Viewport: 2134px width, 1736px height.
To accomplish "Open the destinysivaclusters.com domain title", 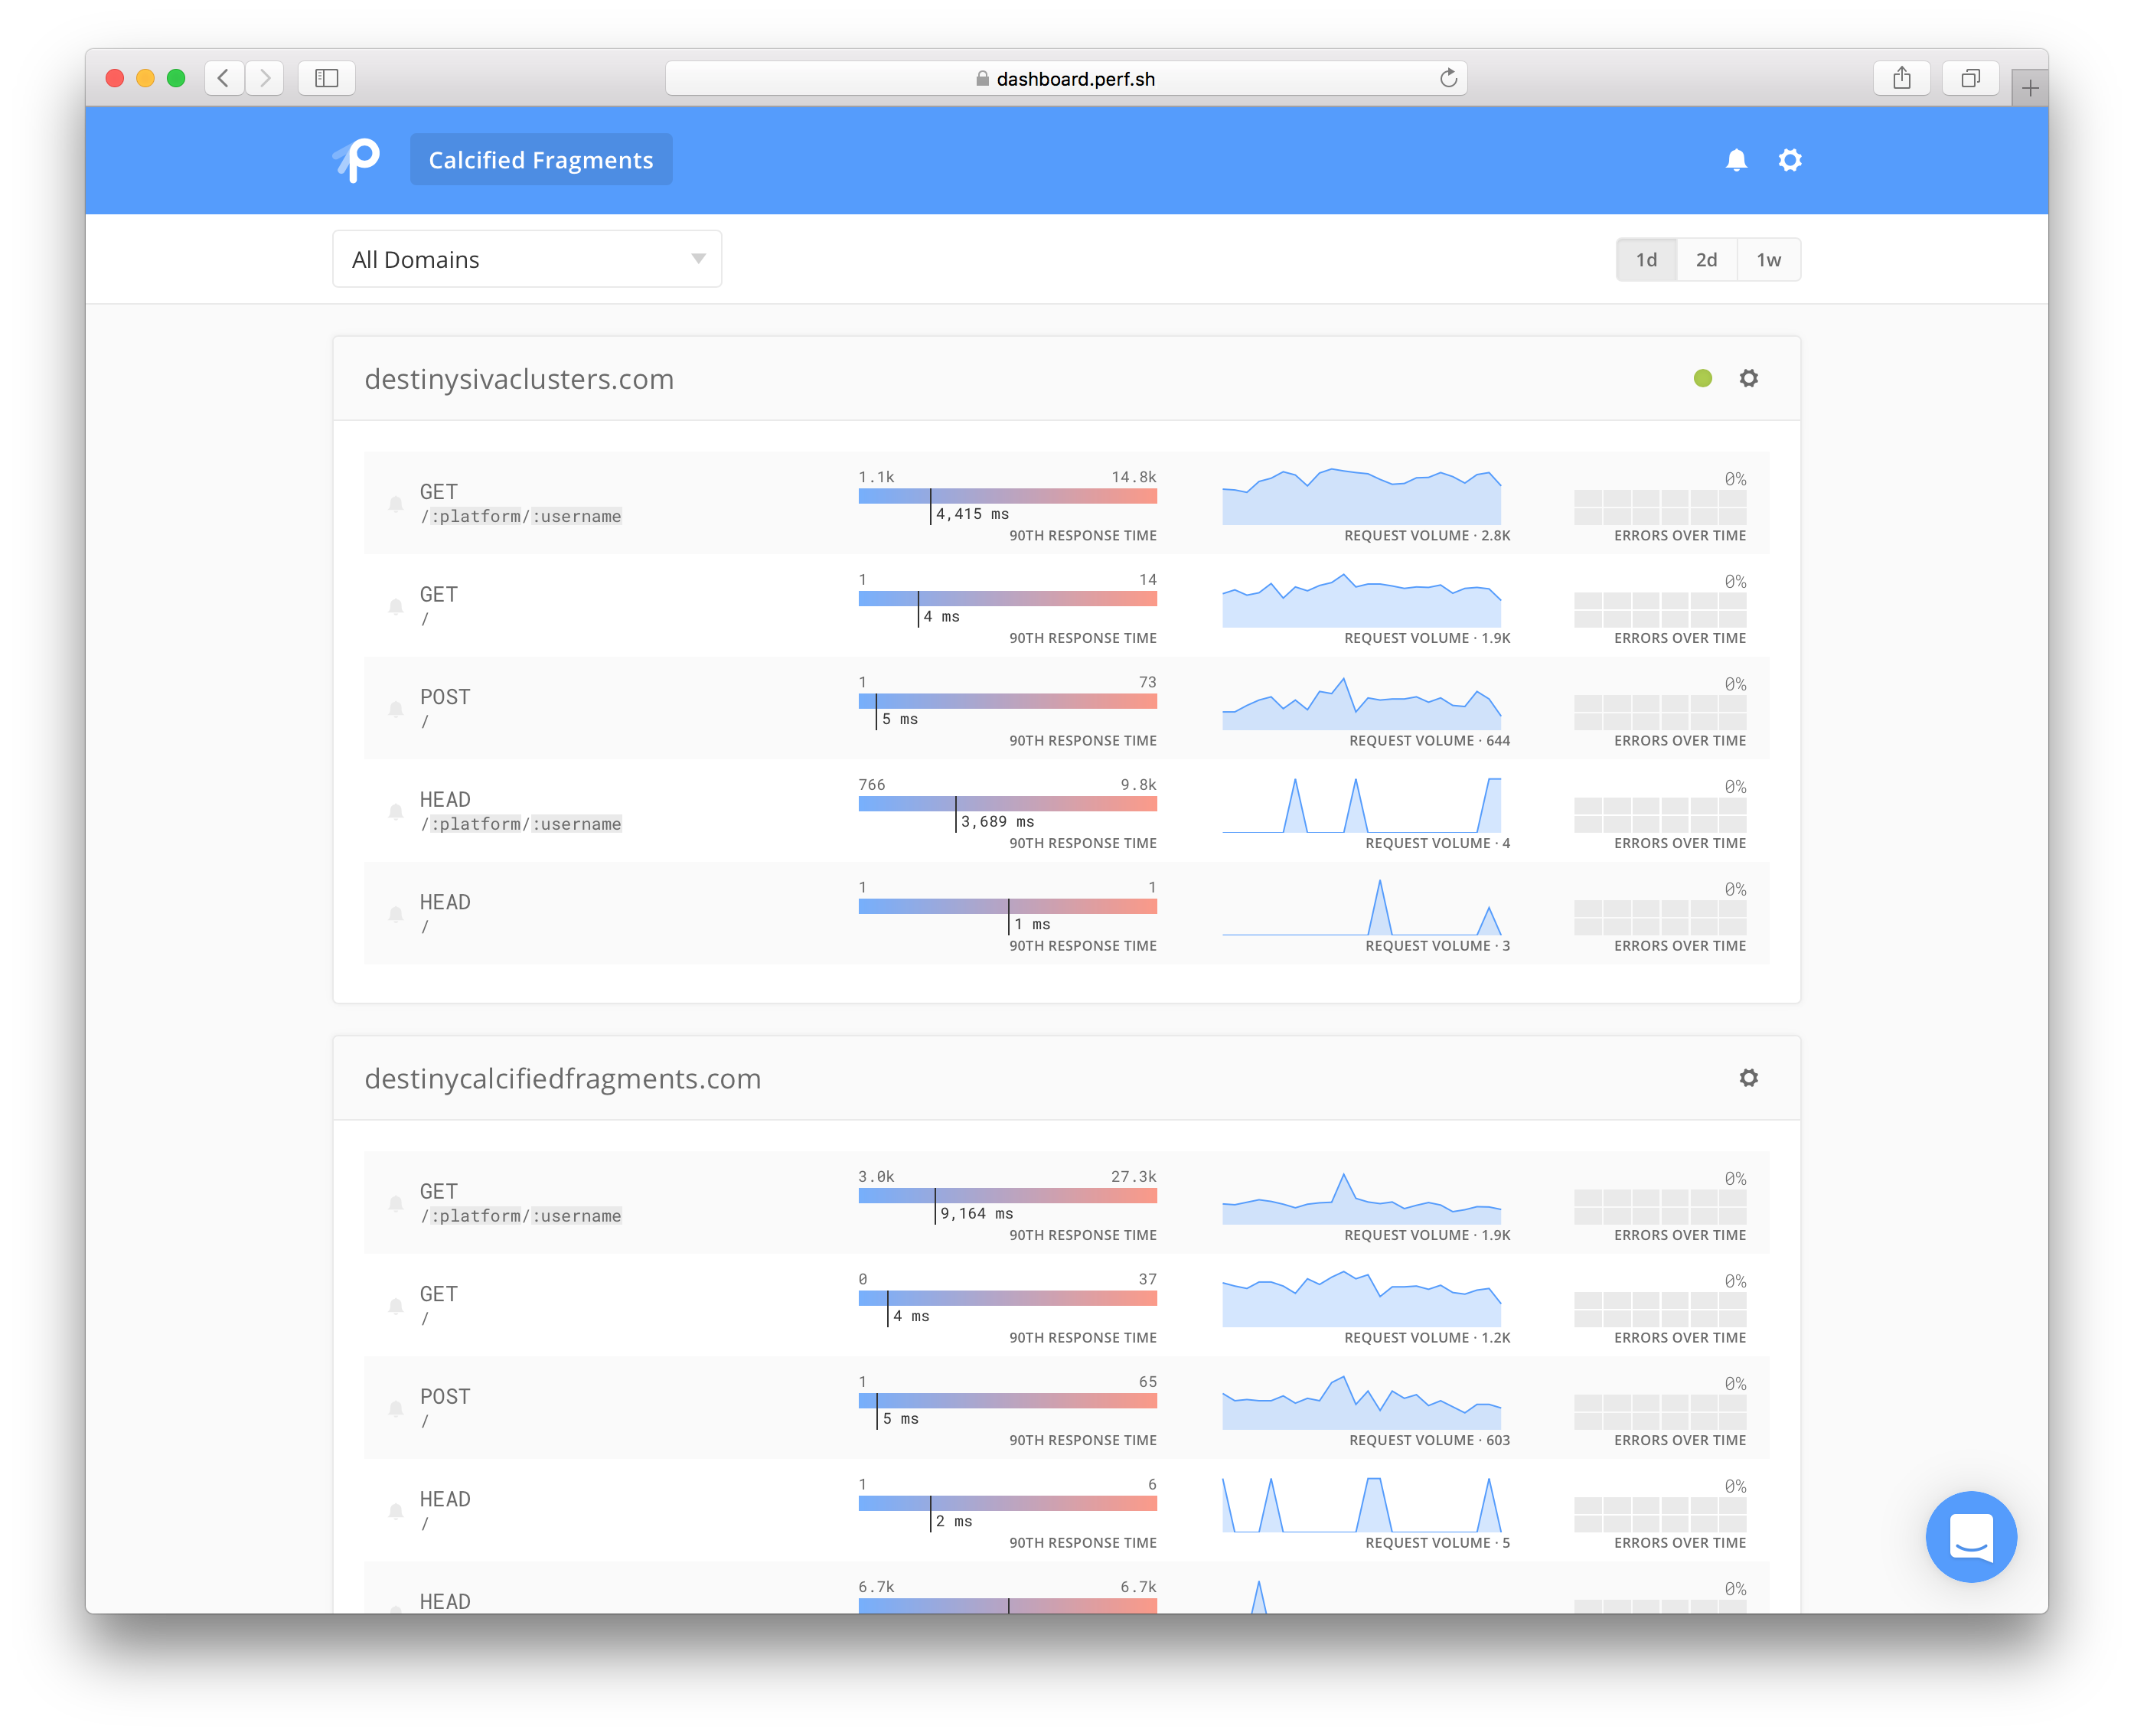I will pos(519,379).
